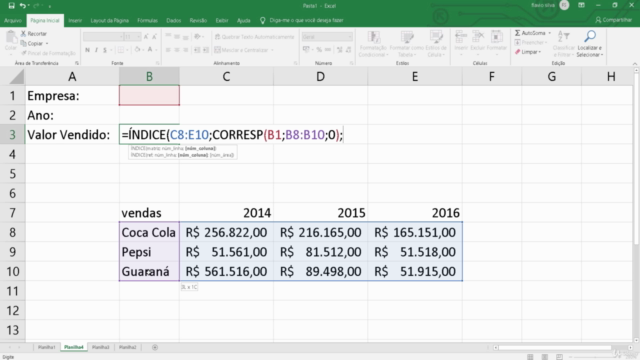The height and width of the screenshot is (360, 640).
Task: Click the decrease decimal places icon
Action: pyautogui.click(x=348, y=50)
